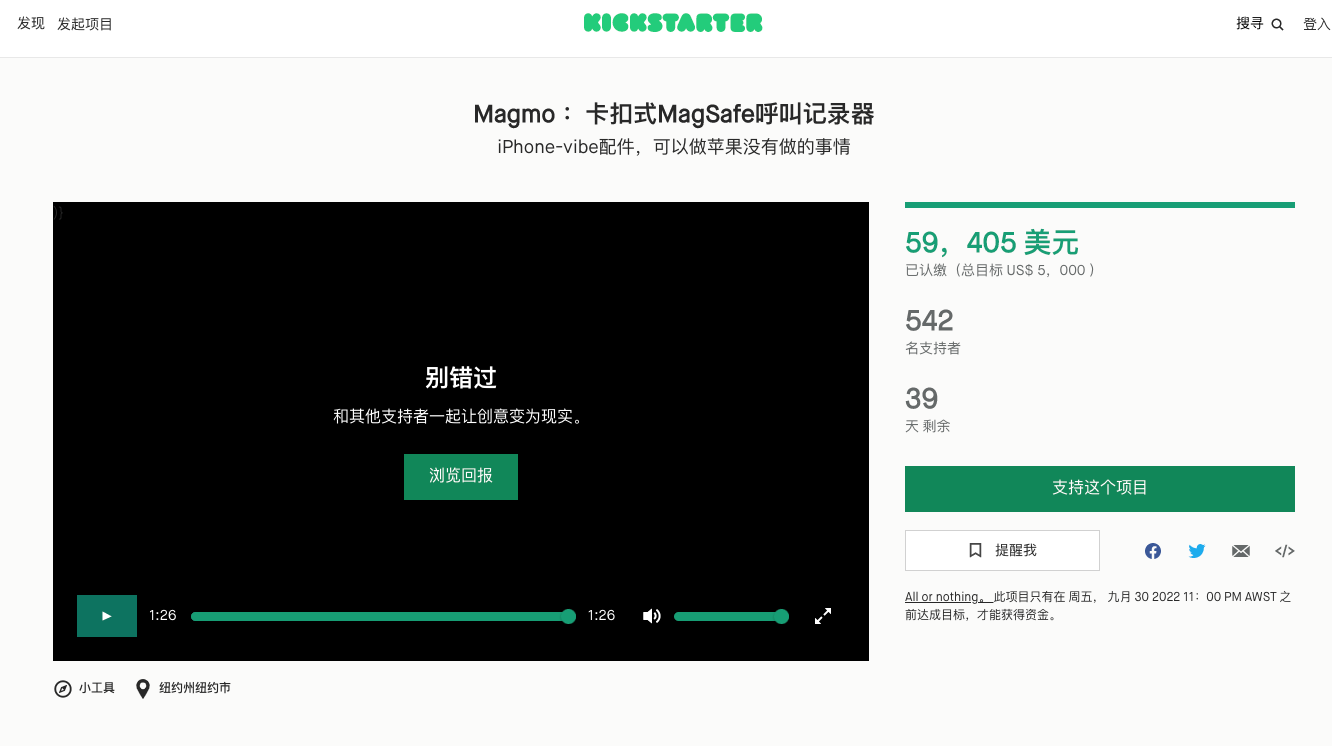
Task: Mute the video audio
Action: (x=650, y=616)
